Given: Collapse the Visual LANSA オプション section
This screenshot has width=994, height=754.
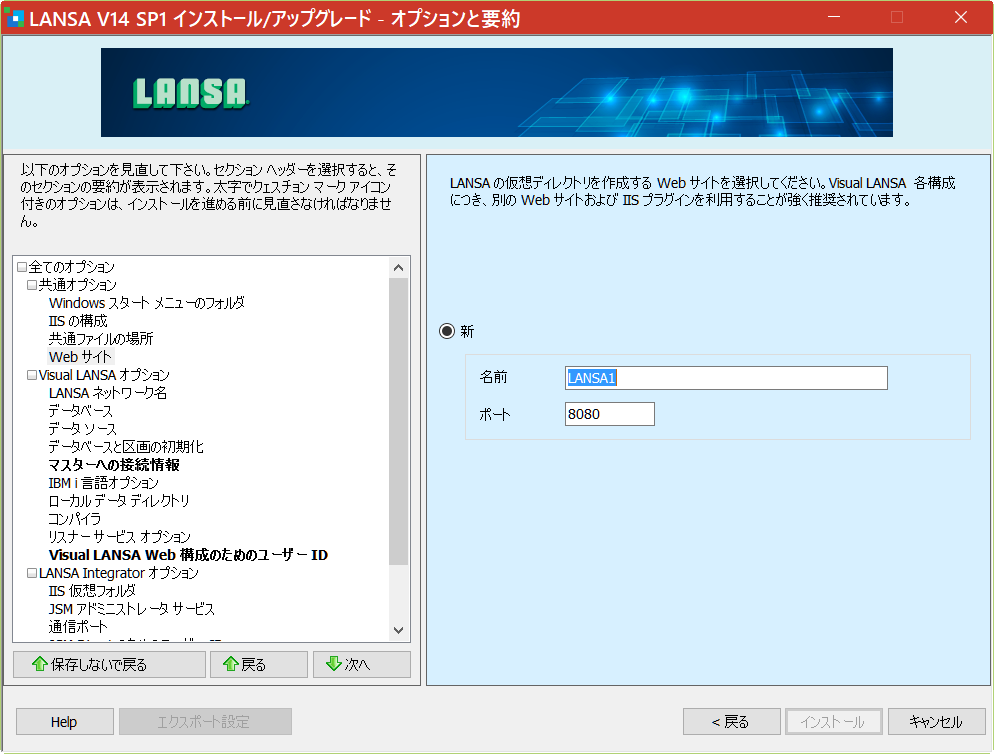Looking at the screenshot, I should coord(32,375).
